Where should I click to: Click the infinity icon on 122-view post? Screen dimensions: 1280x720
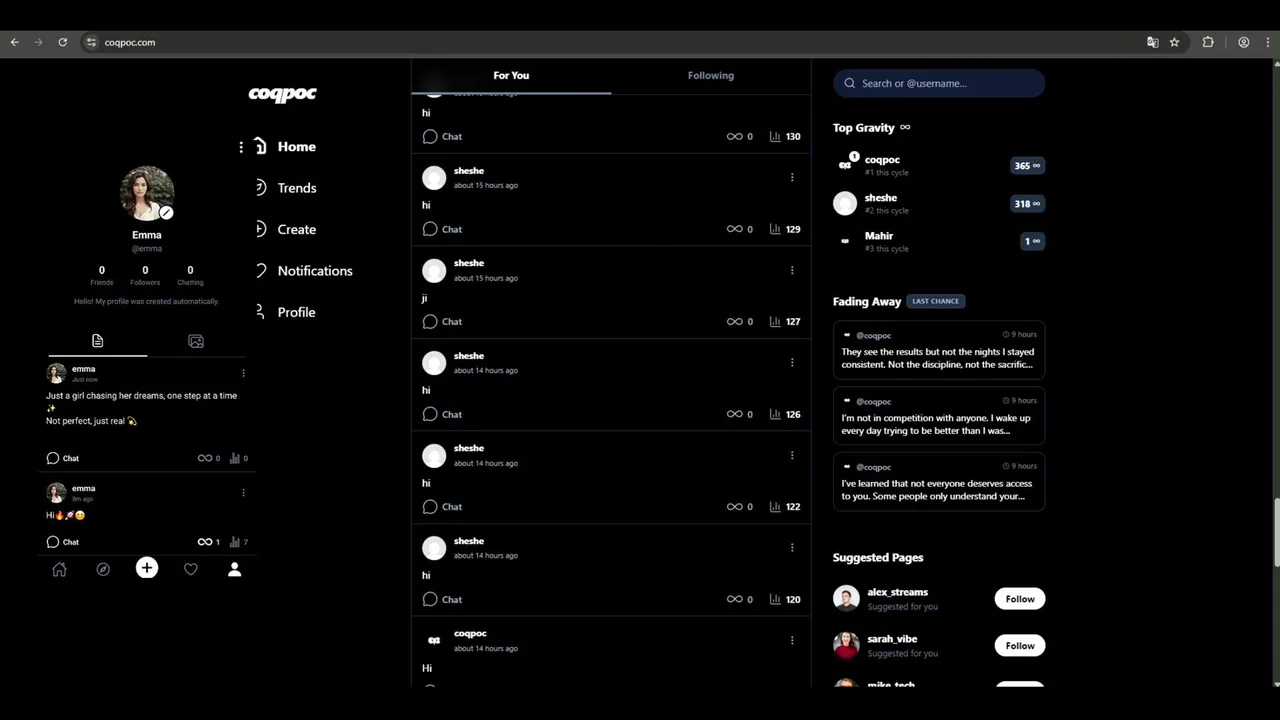point(734,506)
